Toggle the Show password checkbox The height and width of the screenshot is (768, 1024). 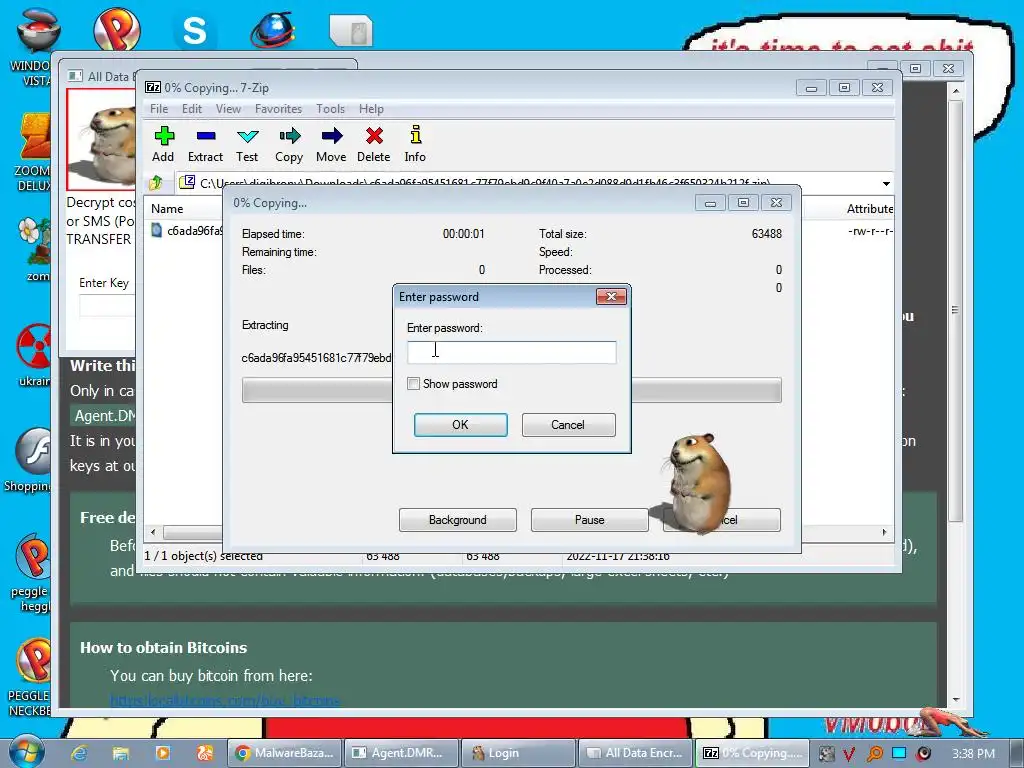pos(413,384)
